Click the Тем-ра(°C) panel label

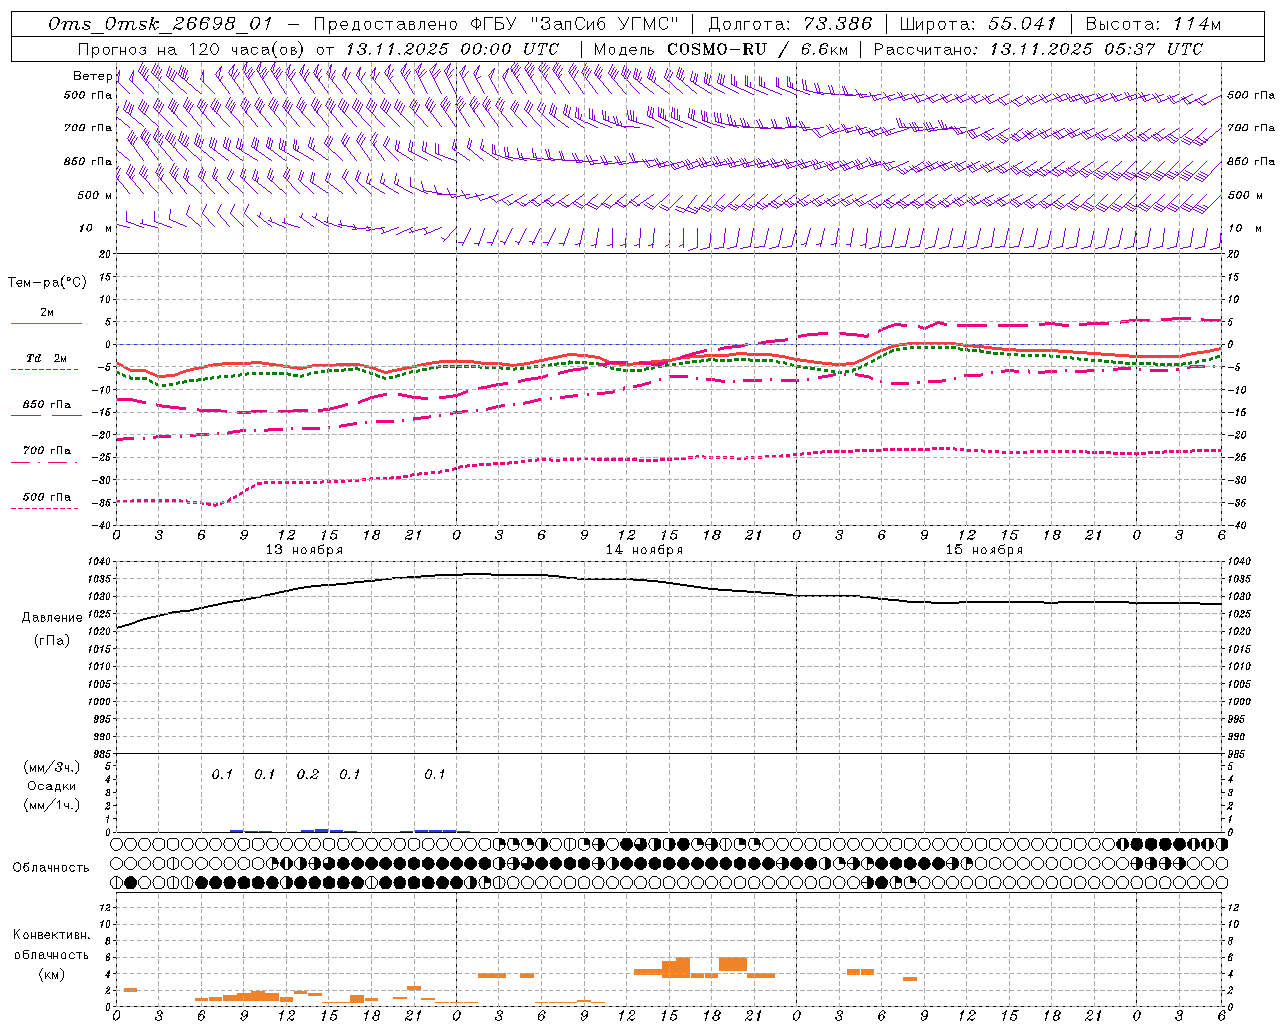point(47,283)
